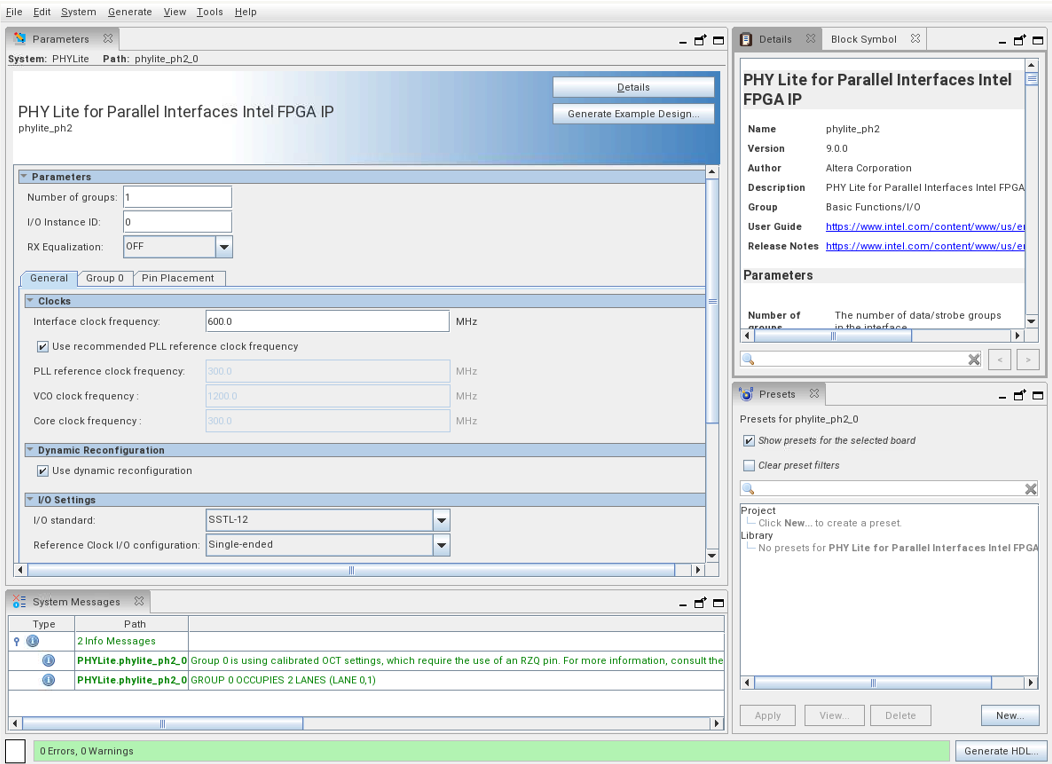
Task: Clear the Details search field
Action: tap(974, 360)
